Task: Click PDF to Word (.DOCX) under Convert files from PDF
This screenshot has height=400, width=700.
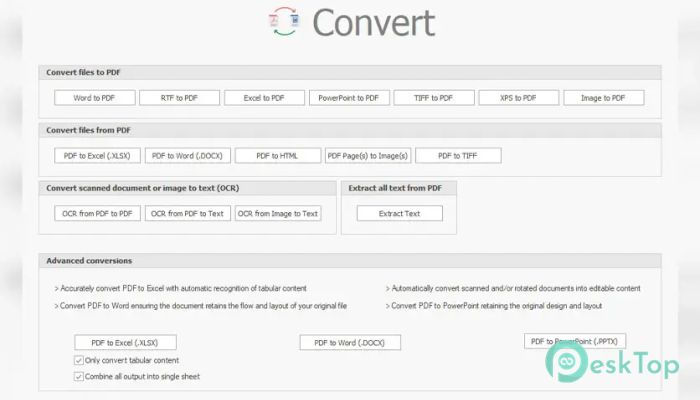Action: tap(188, 155)
